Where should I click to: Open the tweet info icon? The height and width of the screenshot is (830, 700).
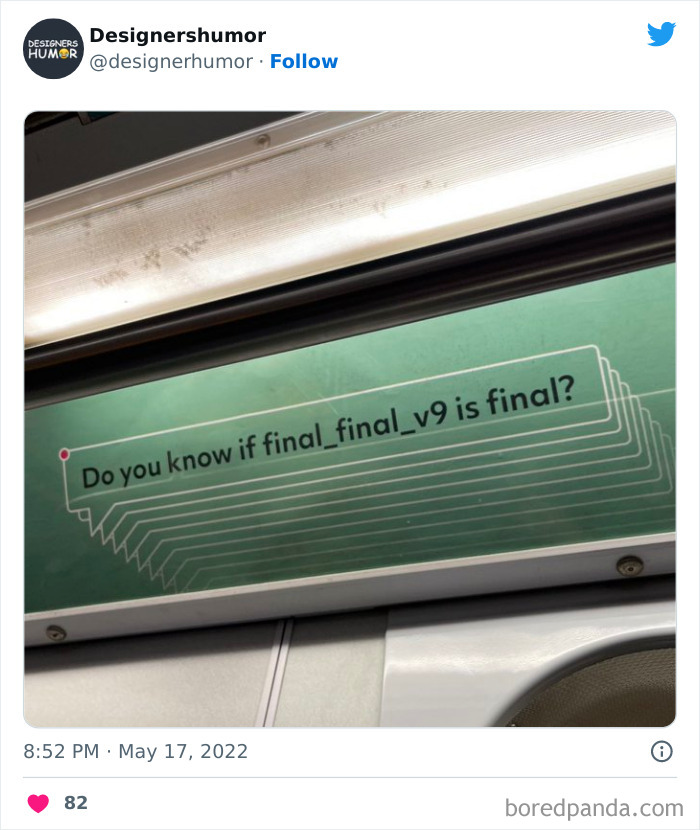pos(661,751)
